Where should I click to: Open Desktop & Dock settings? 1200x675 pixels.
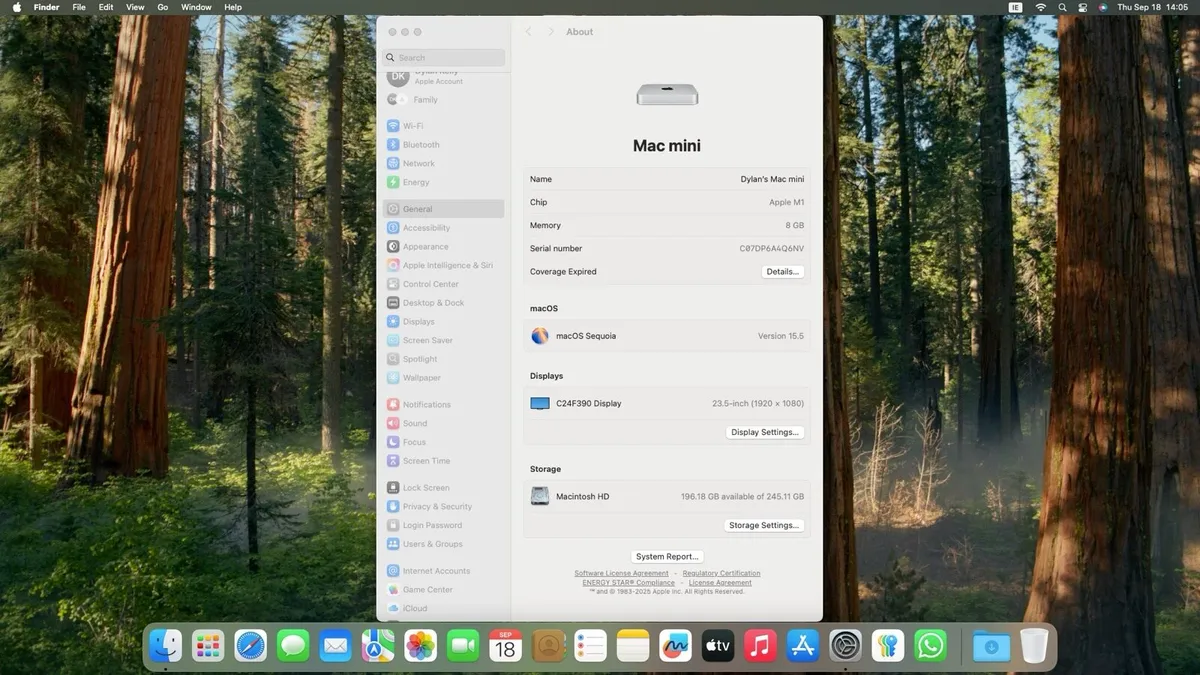click(x=443, y=303)
